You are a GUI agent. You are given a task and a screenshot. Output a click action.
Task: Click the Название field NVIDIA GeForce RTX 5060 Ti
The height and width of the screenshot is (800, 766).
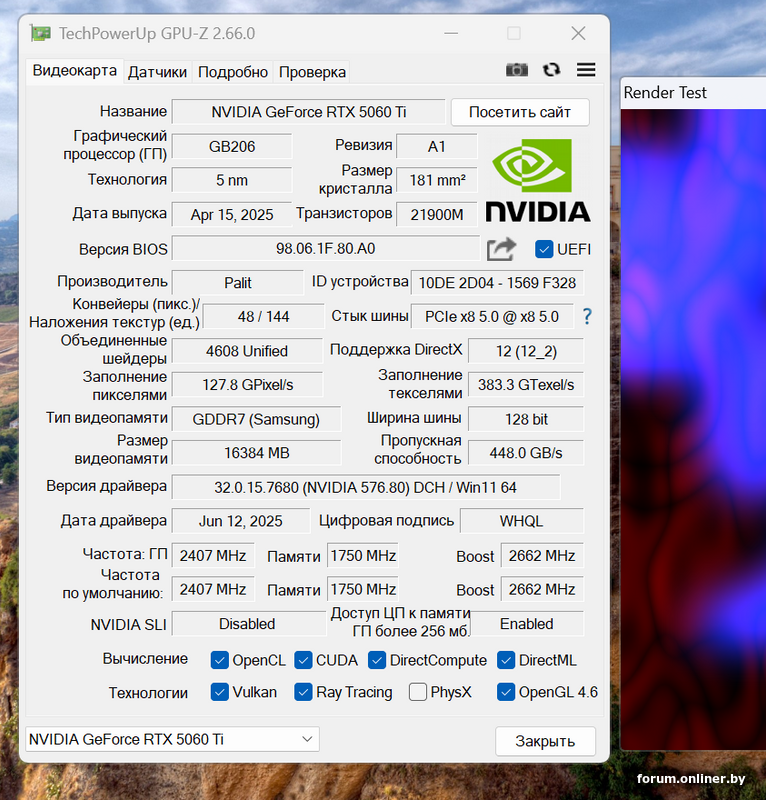pyautogui.click(x=309, y=112)
